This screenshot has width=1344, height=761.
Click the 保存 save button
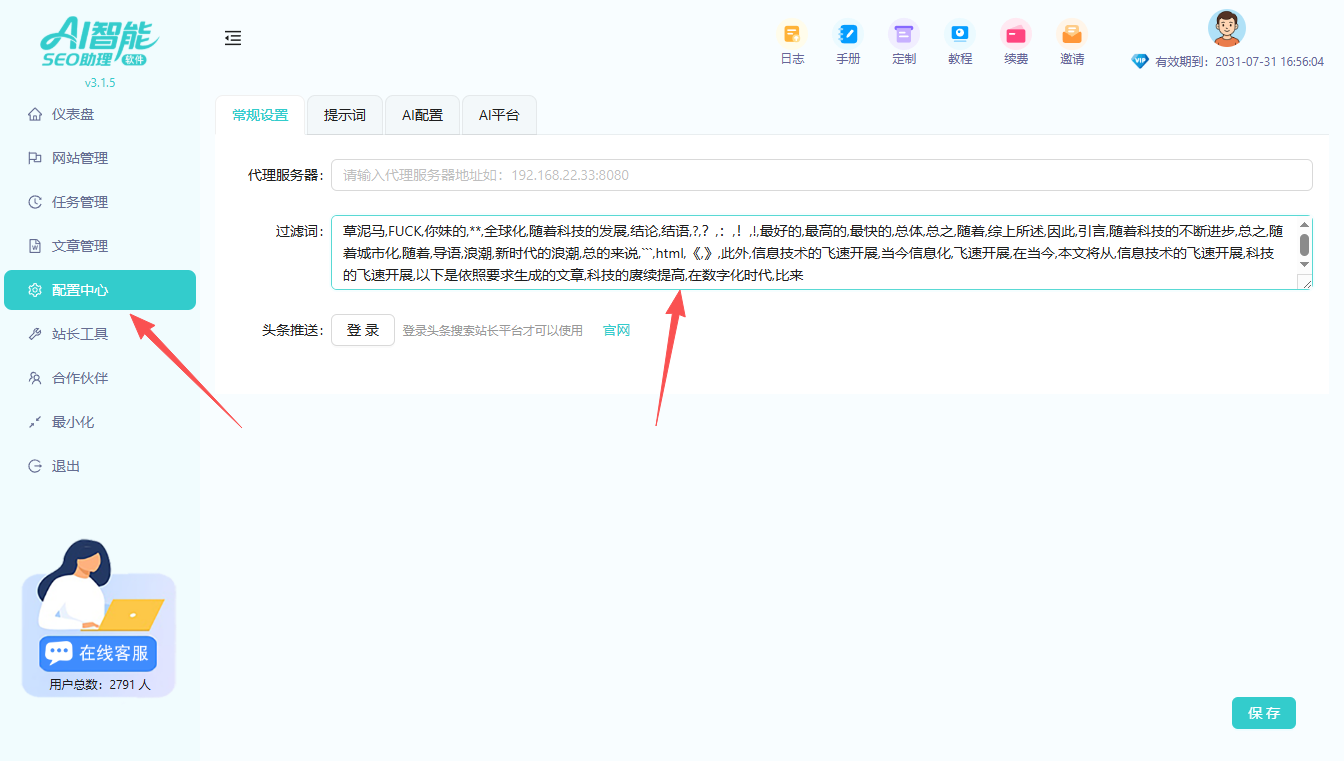pyautogui.click(x=1263, y=713)
